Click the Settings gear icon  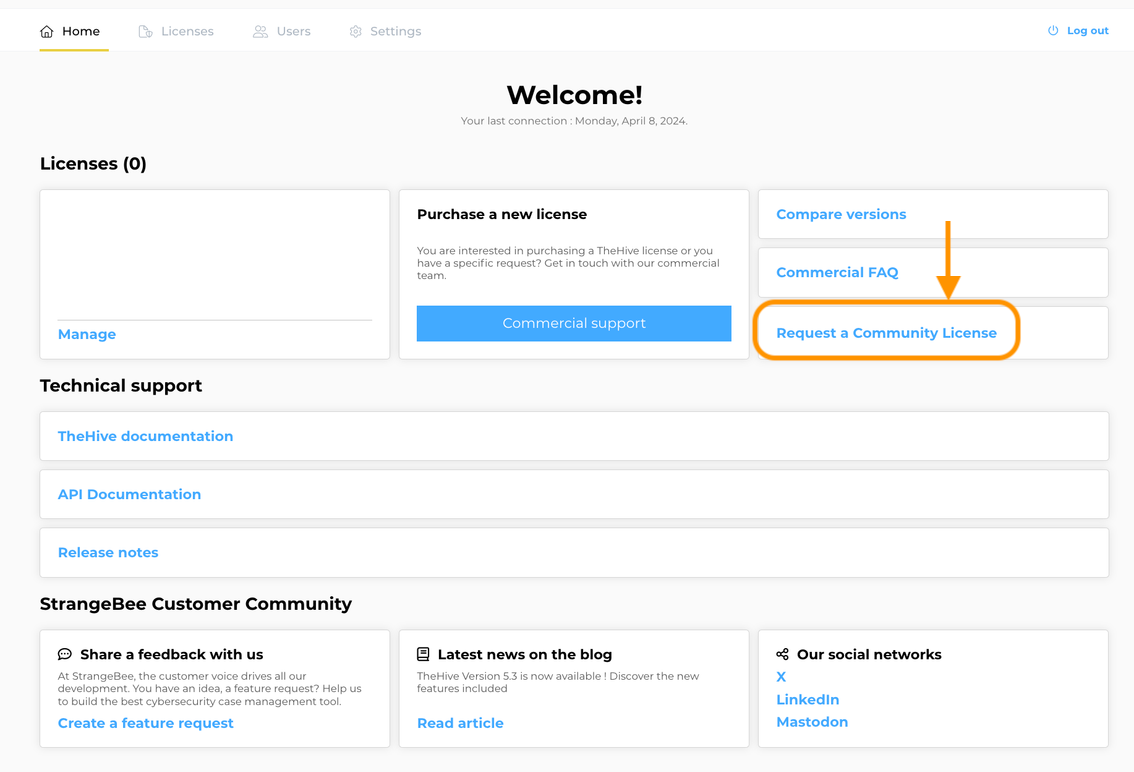[354, 31]
